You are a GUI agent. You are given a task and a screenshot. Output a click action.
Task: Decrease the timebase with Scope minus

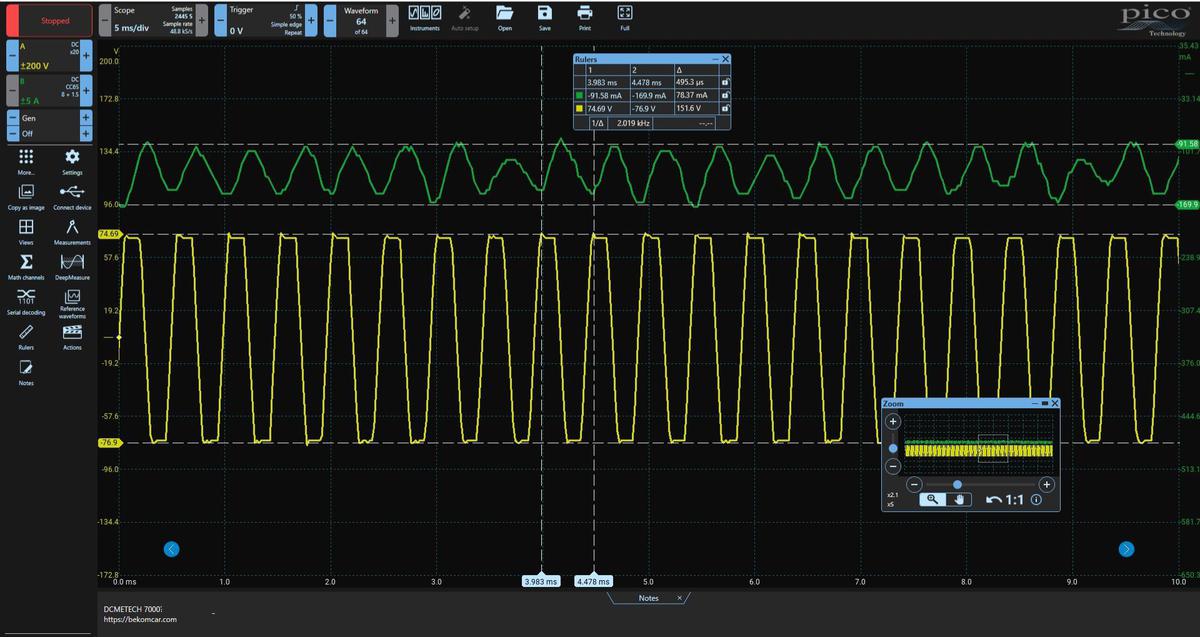click(104, 20)
